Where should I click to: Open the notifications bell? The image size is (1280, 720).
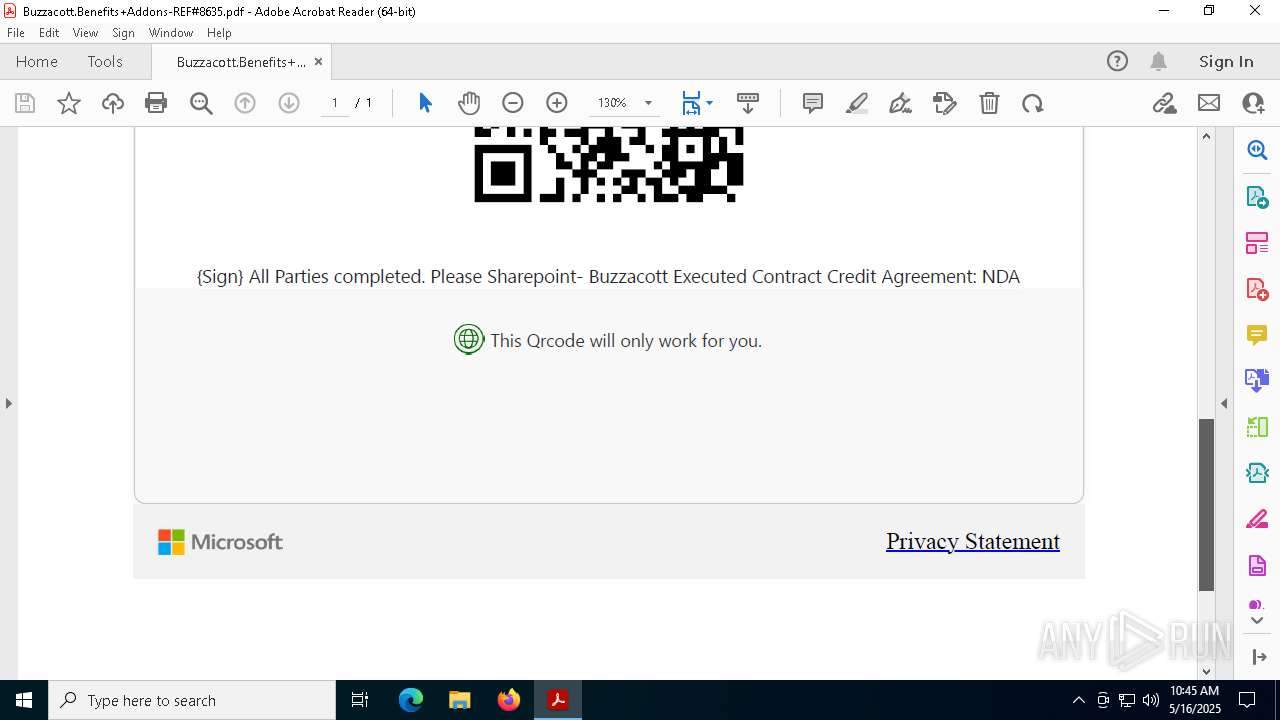click(1158, 61)
